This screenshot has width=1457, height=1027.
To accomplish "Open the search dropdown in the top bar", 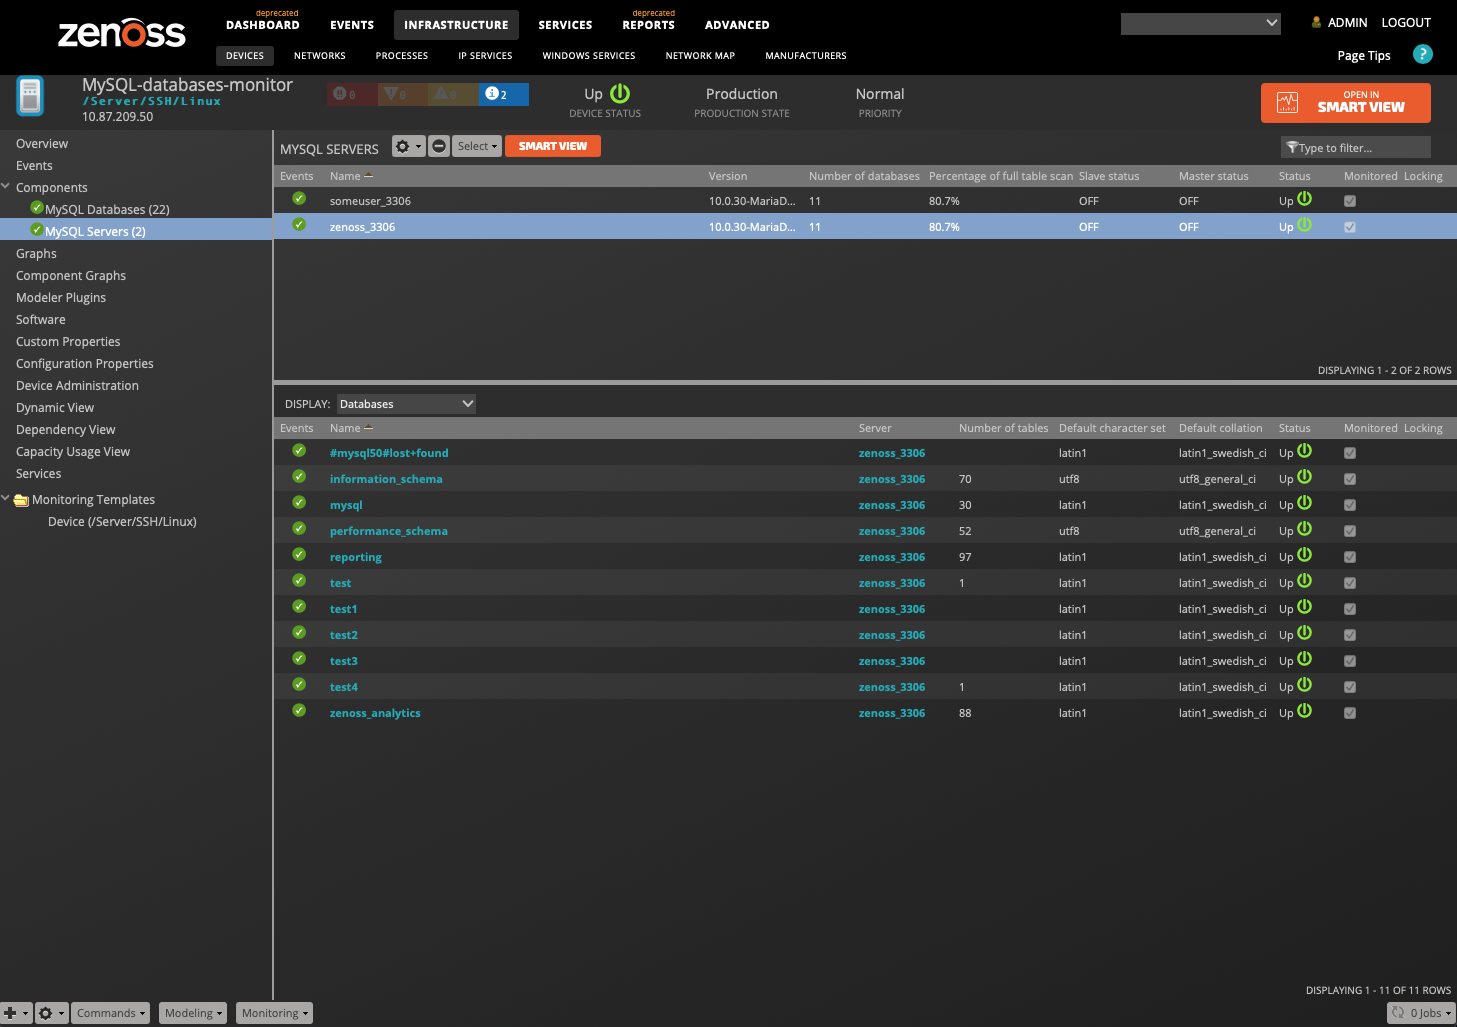I will pos(1272,23).
